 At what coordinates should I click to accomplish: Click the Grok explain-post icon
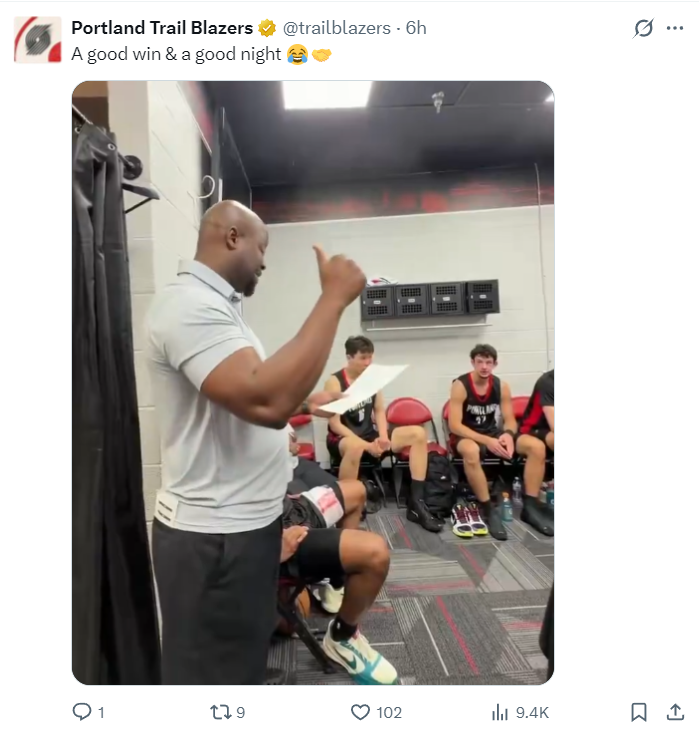[x=643, y=28]
